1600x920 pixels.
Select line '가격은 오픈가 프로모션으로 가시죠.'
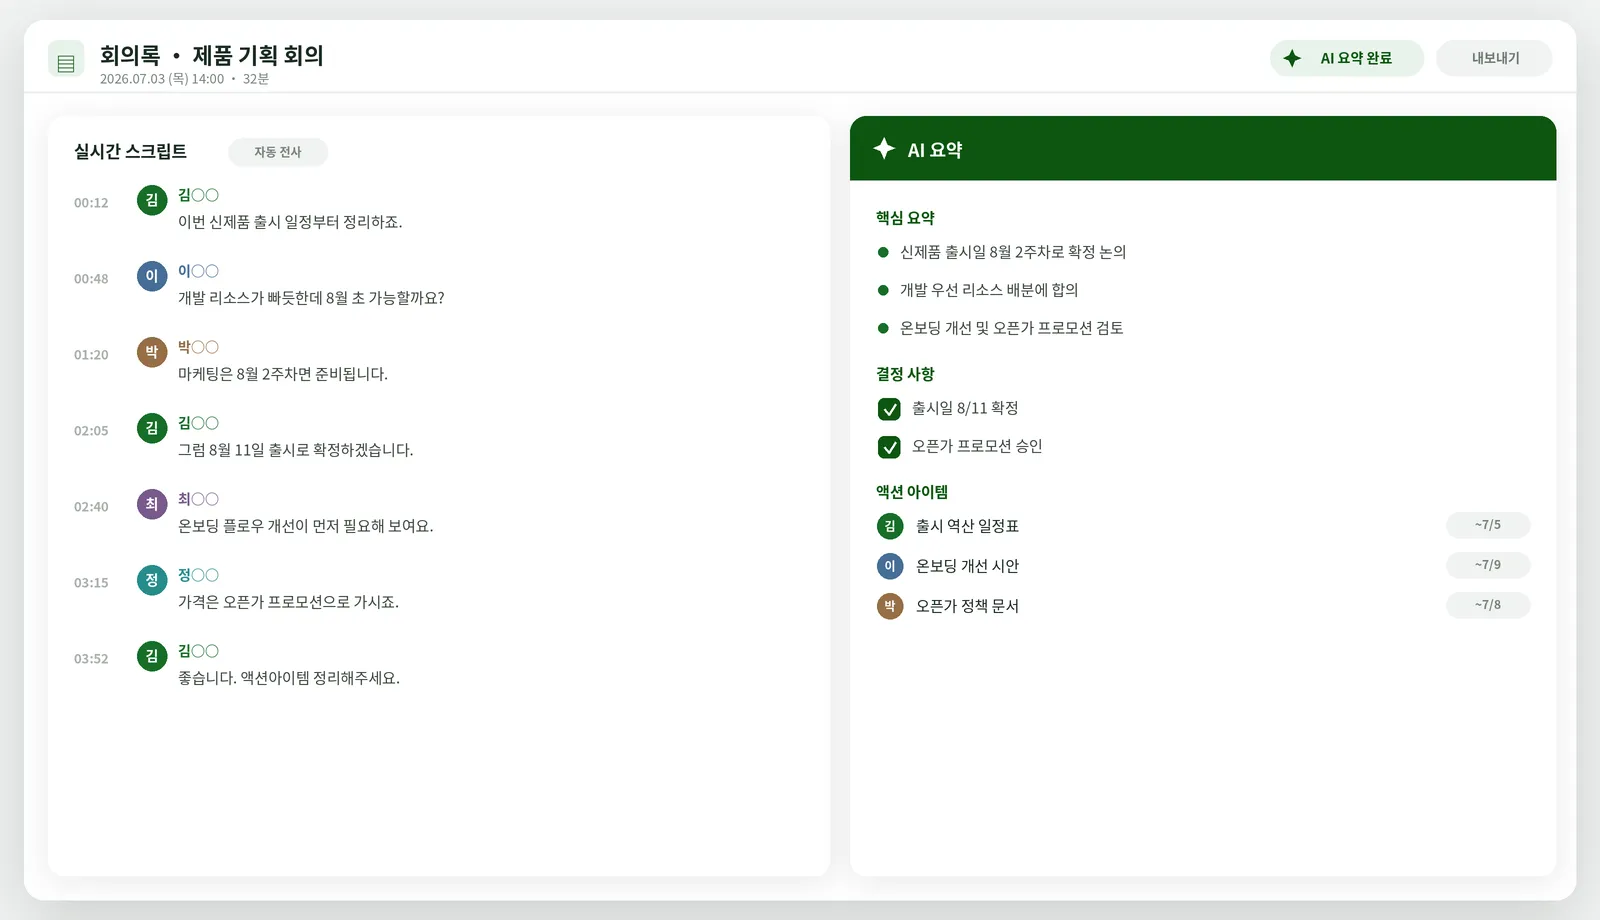coord(288,602)
